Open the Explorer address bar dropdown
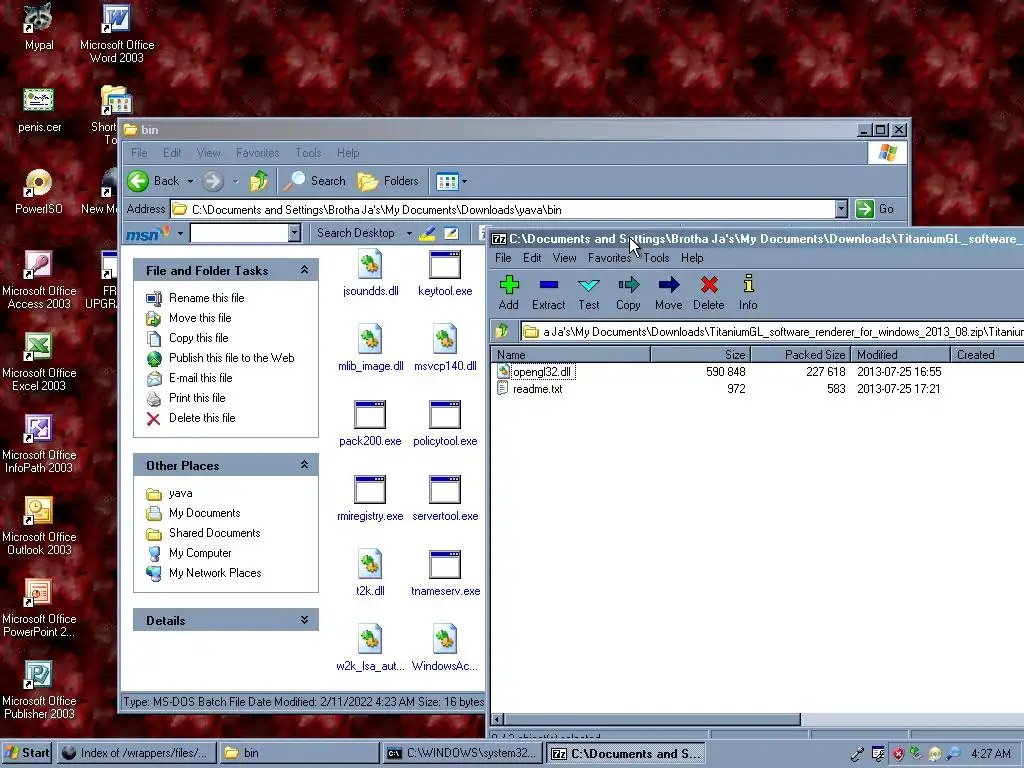The width and height of the screenshot is (1024, 768). [841, 209]
